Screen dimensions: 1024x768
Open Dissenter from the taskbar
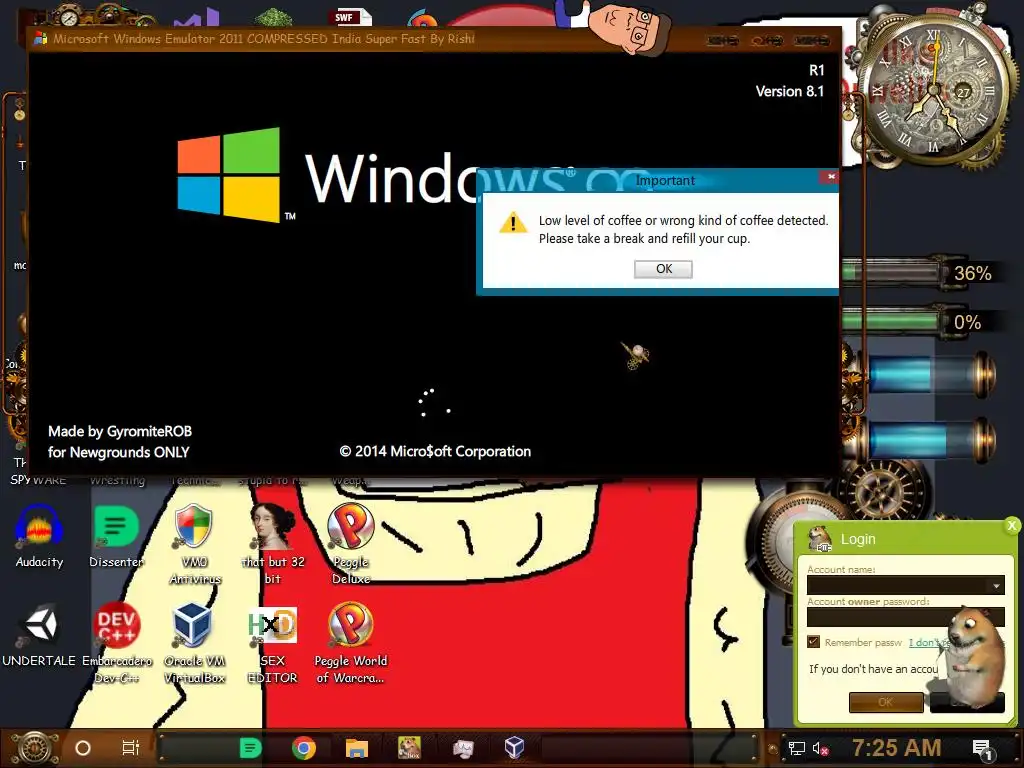click(x=251, y=748)
